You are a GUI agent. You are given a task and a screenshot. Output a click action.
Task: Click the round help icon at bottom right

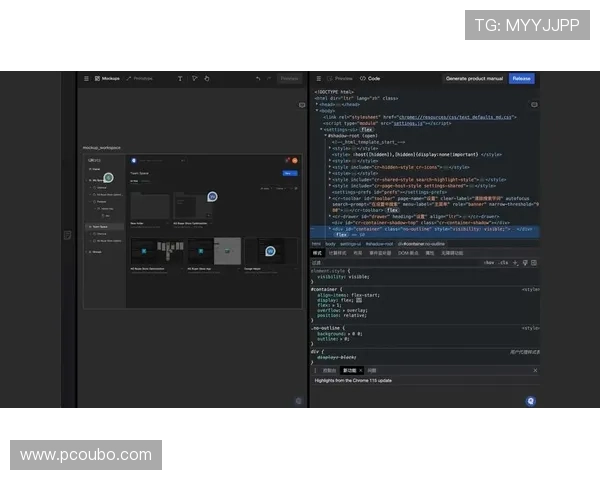pyautogui.click(x=530, y=400)
